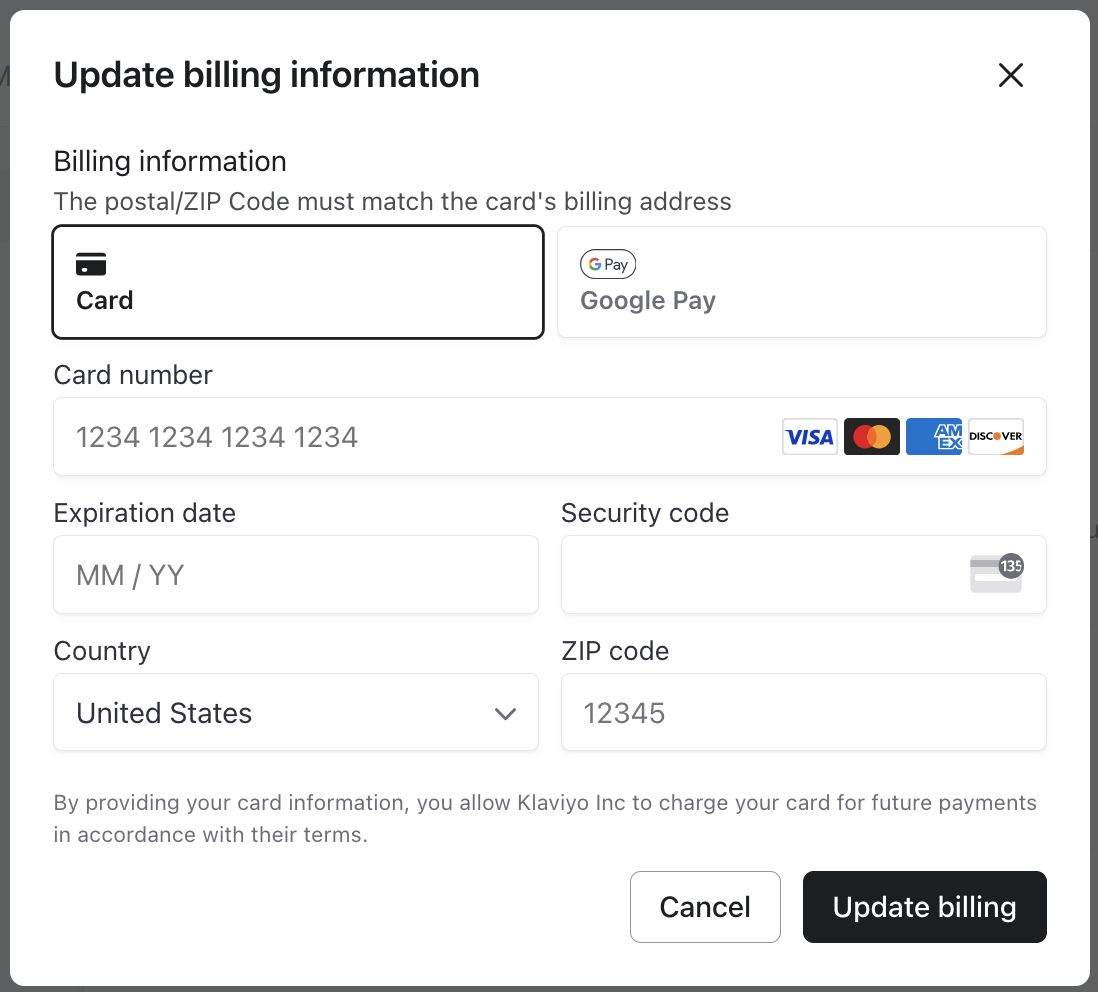
Task: Click the Billing information section heading
Action: pos(170,161)
